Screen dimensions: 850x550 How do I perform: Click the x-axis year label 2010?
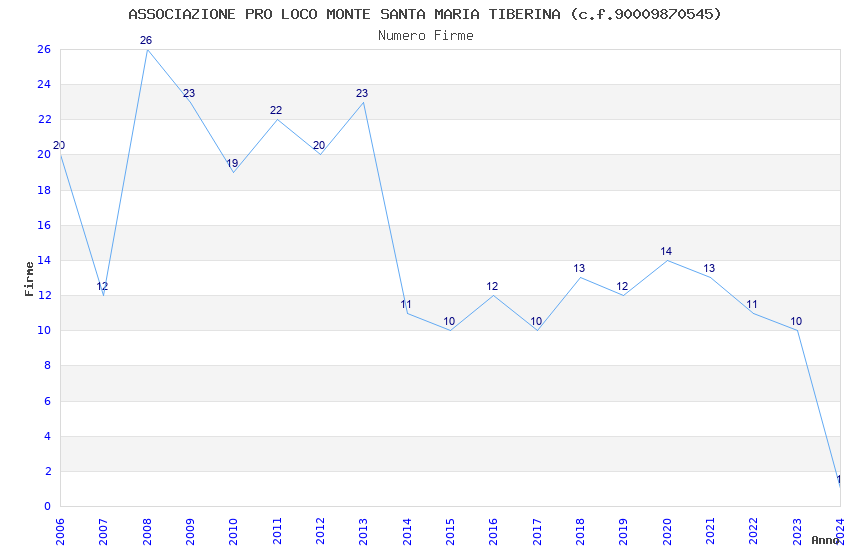[233, 532]
